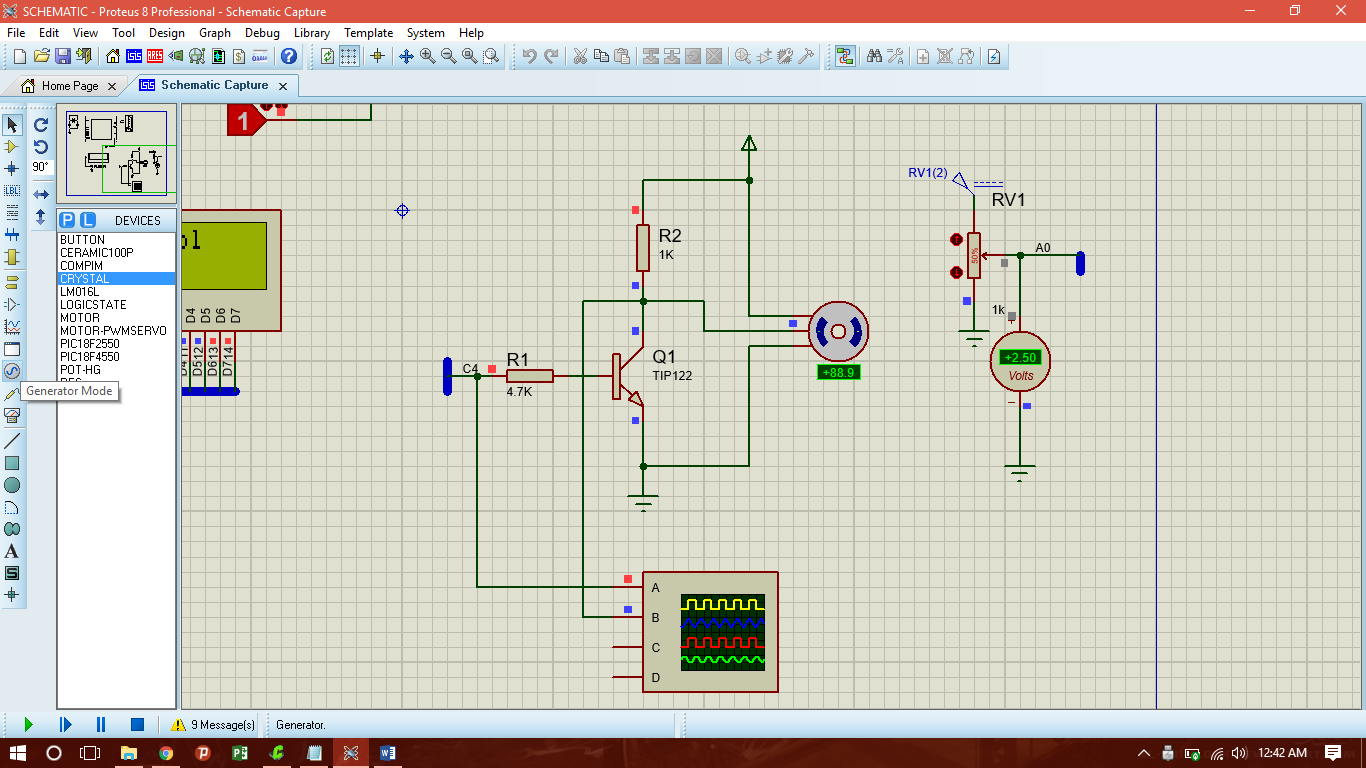Select LM016L in devices list
Image resolution: width=1366 pixels, height=768 pixels.
[x=116, y=292]
